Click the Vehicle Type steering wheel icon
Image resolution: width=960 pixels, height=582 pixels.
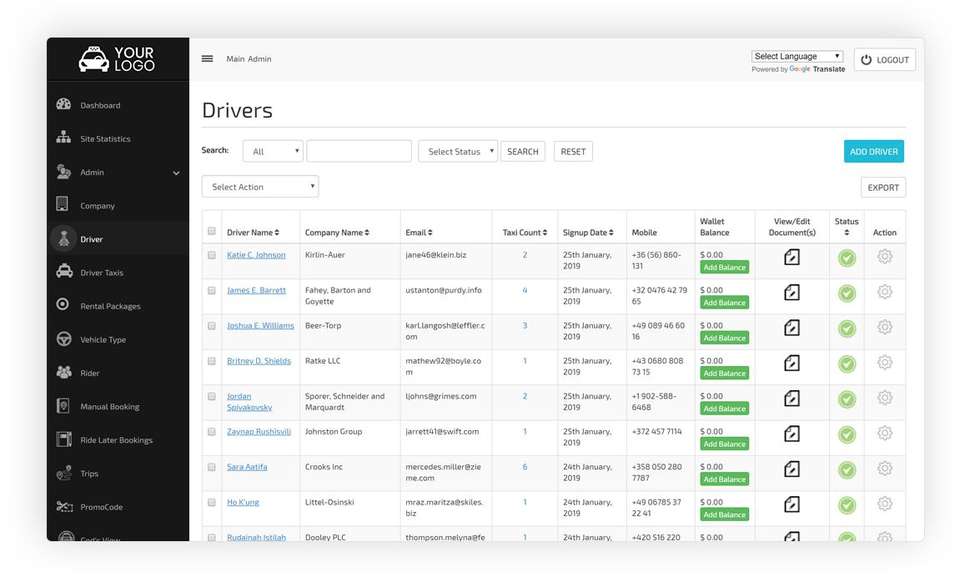pos(64,339)
